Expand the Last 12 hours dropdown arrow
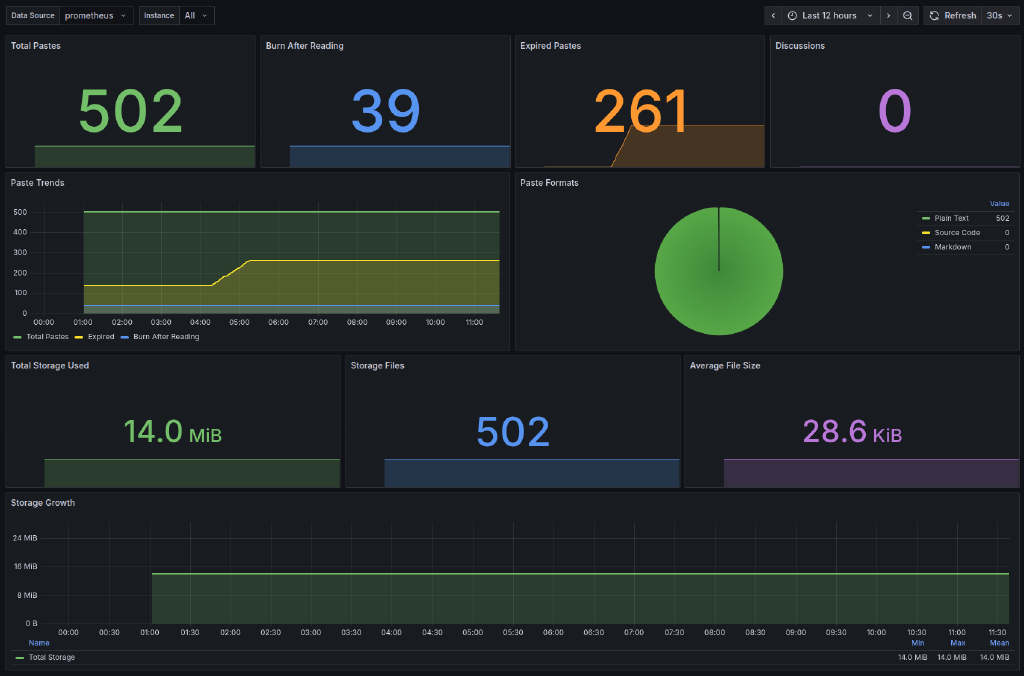Viewport: 1024px width, 676px height. [868, 15]
